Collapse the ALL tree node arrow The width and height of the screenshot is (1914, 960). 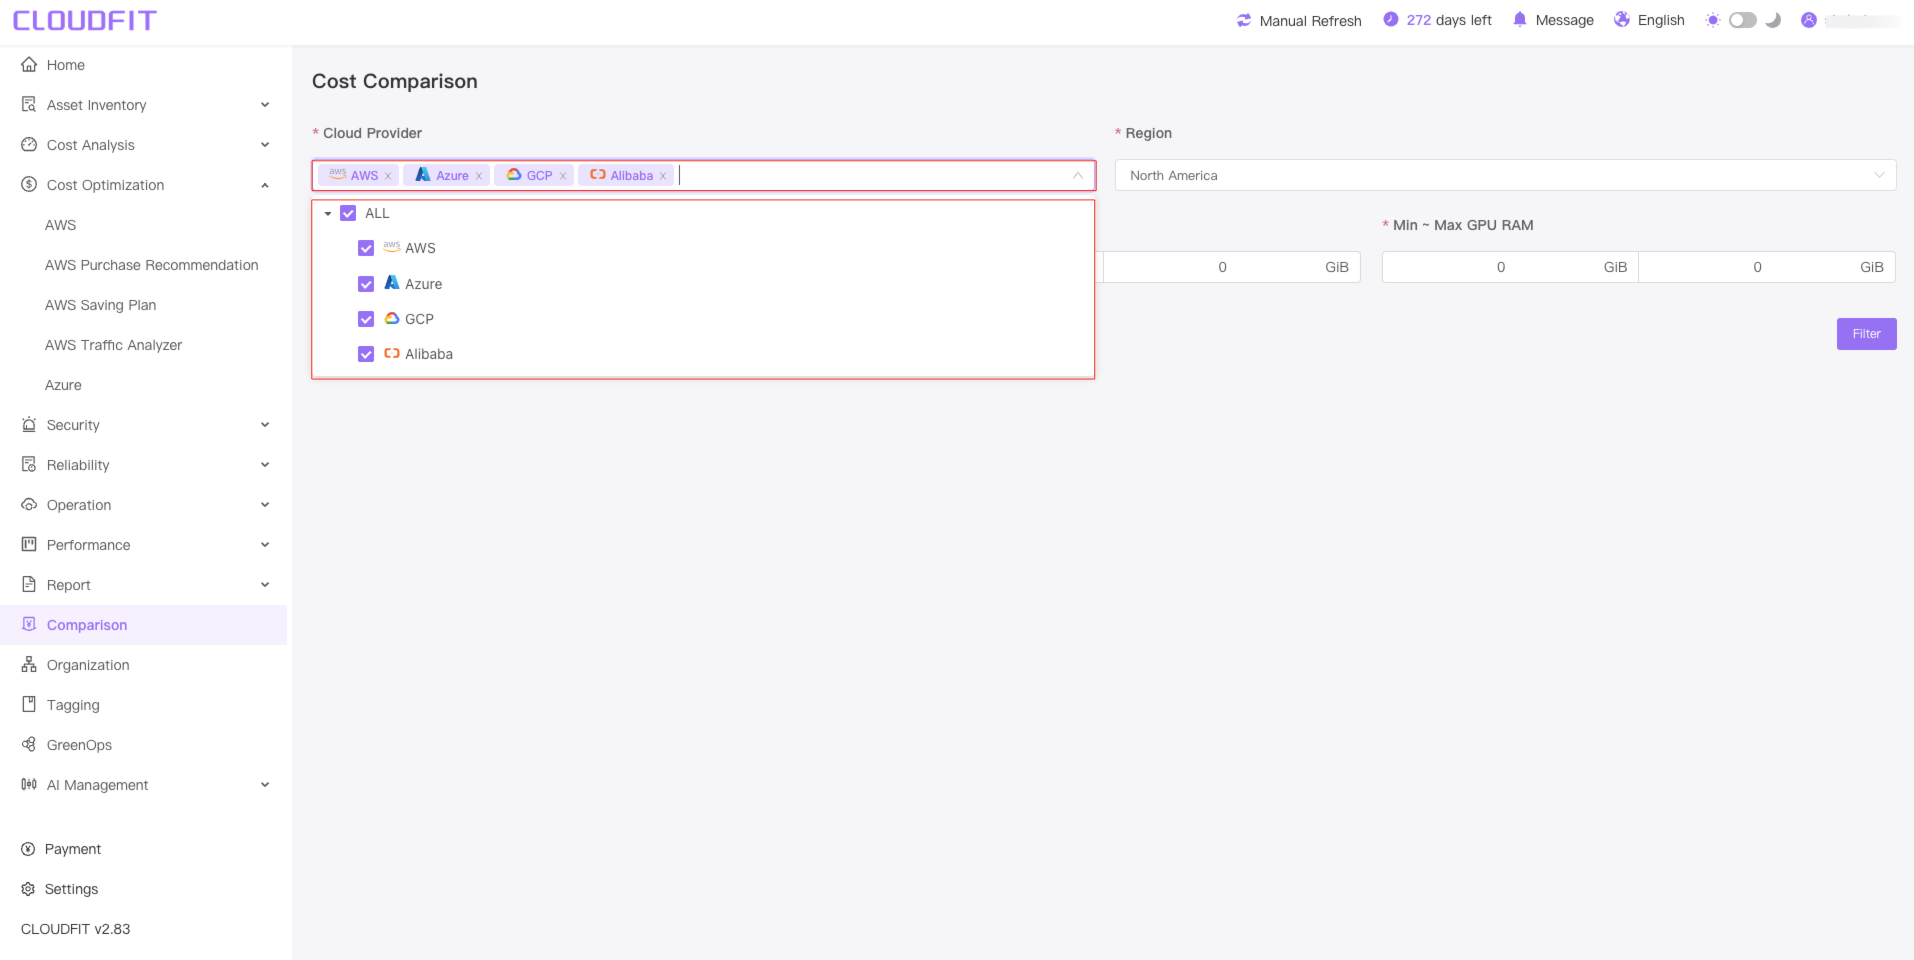pyautogui.click(x=328, y=213)
